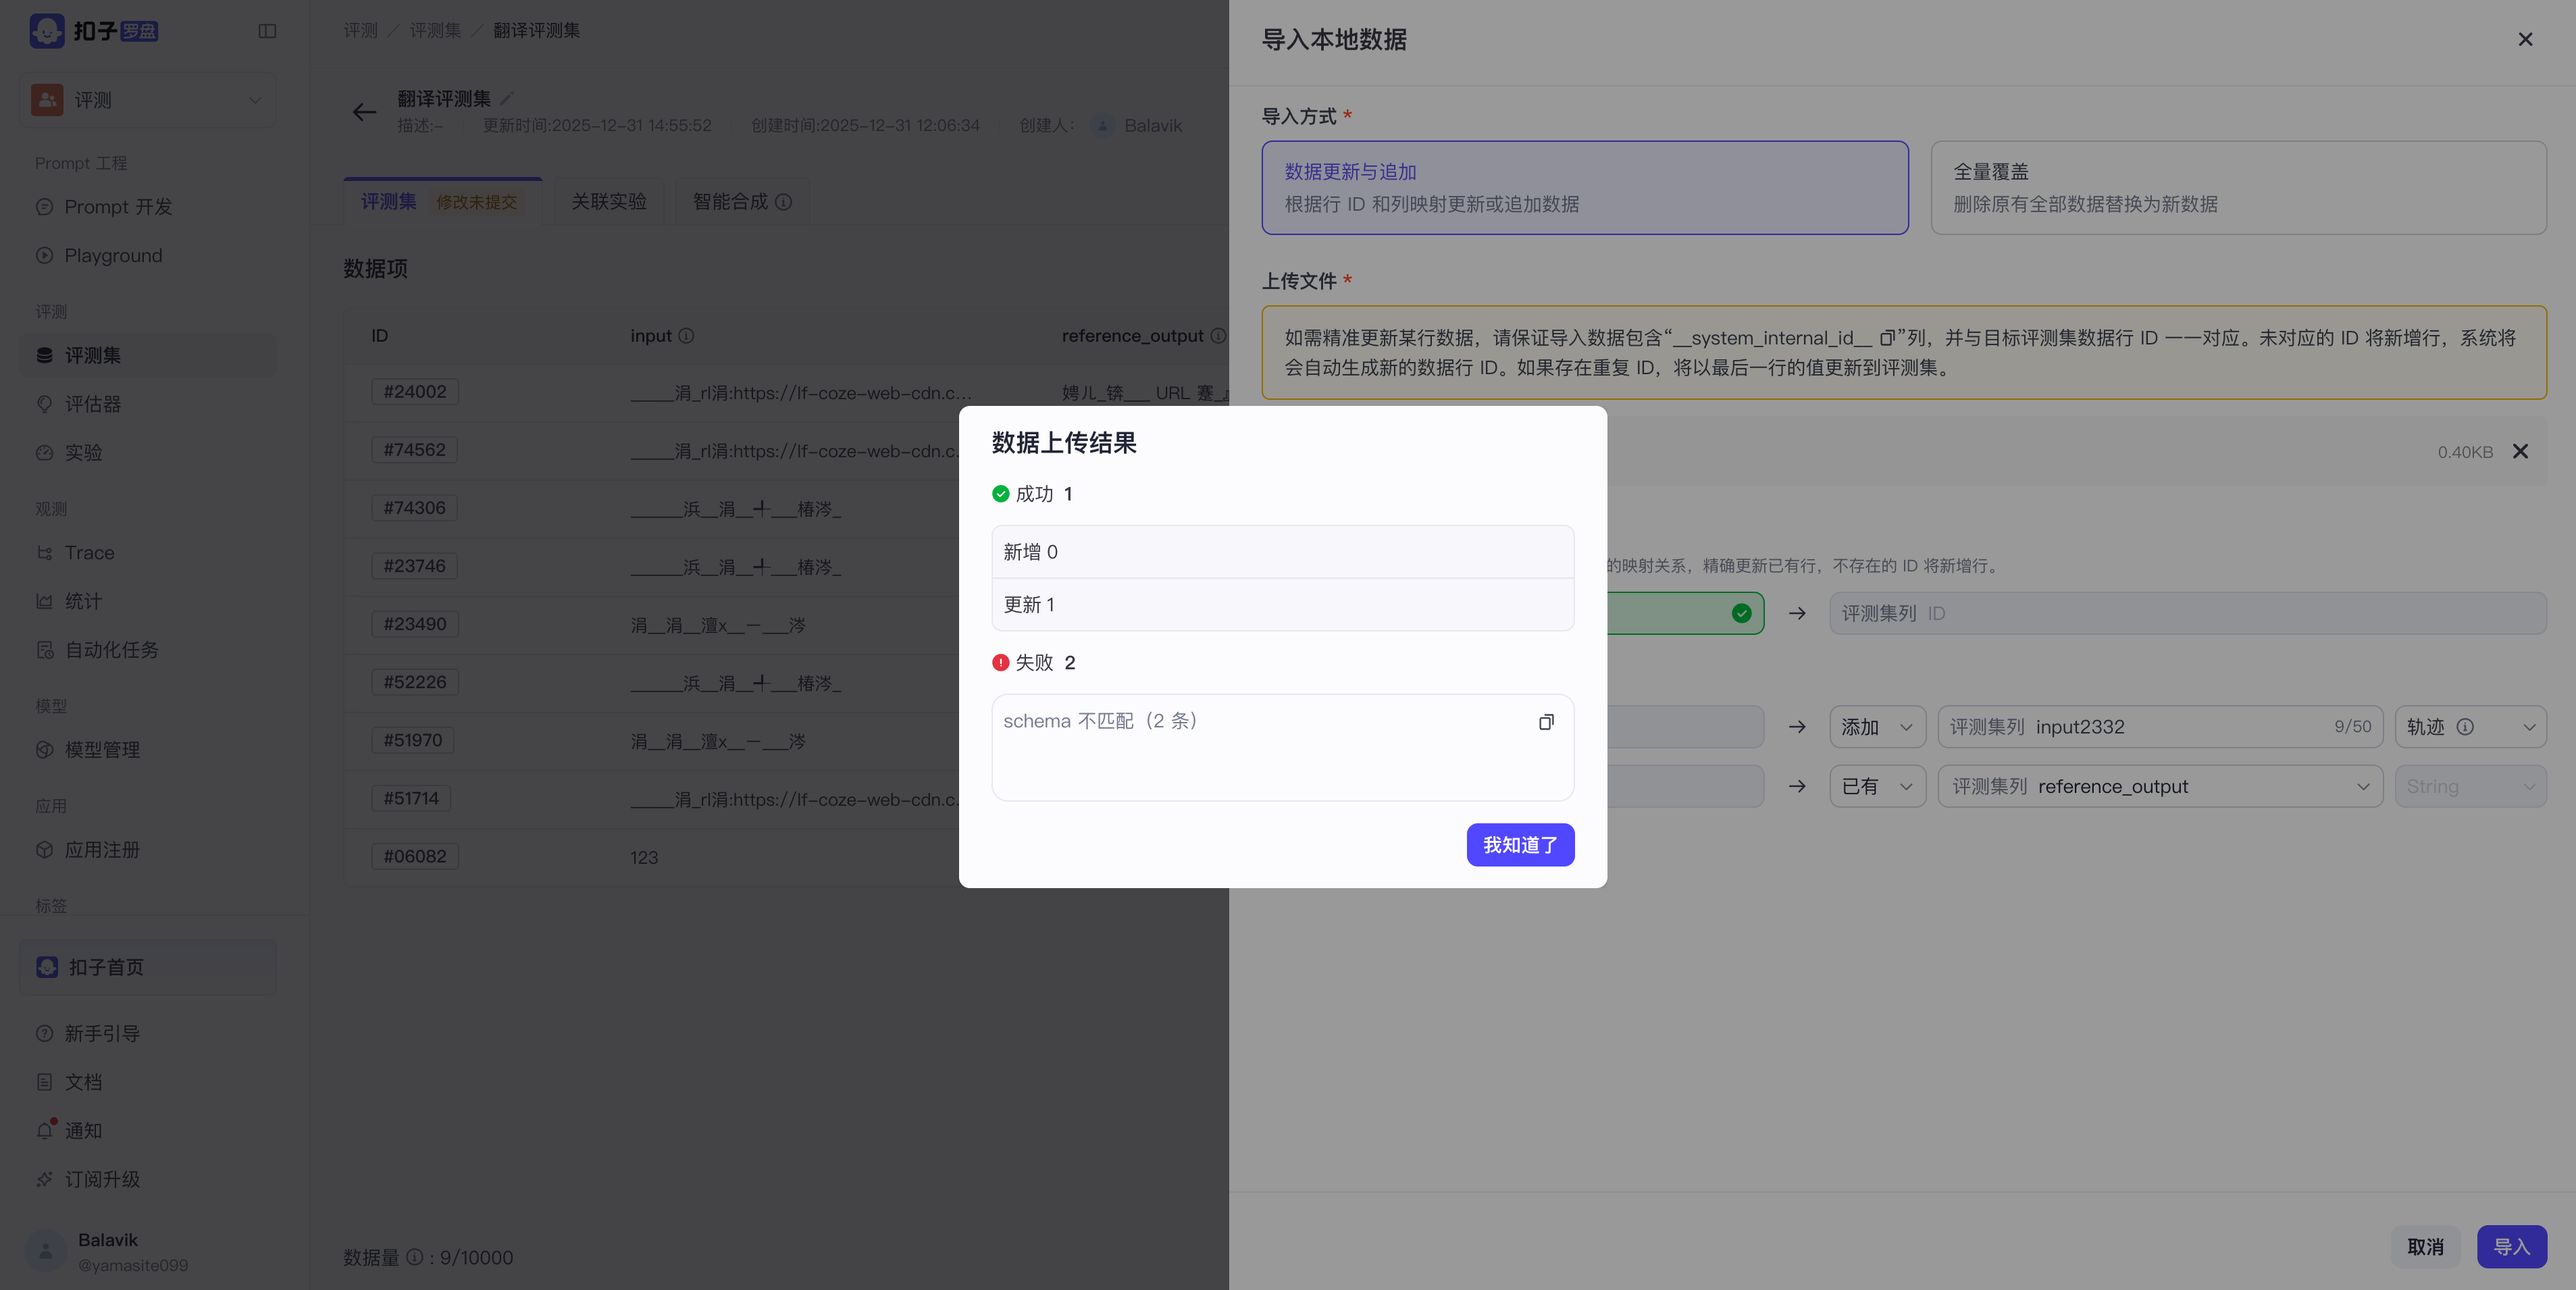Image resolution: width=2576 pixels, height=1290 pixels.
Task: Click the 取消 button
Action: tap(2425, 1247)
